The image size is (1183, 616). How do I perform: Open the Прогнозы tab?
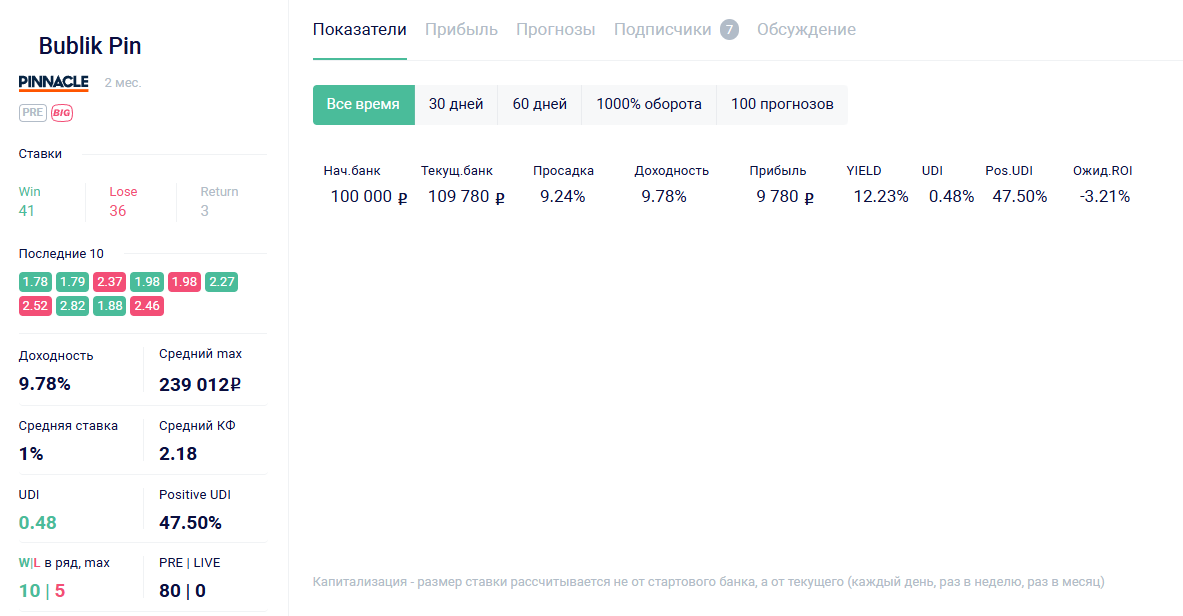tap(555, 30)
